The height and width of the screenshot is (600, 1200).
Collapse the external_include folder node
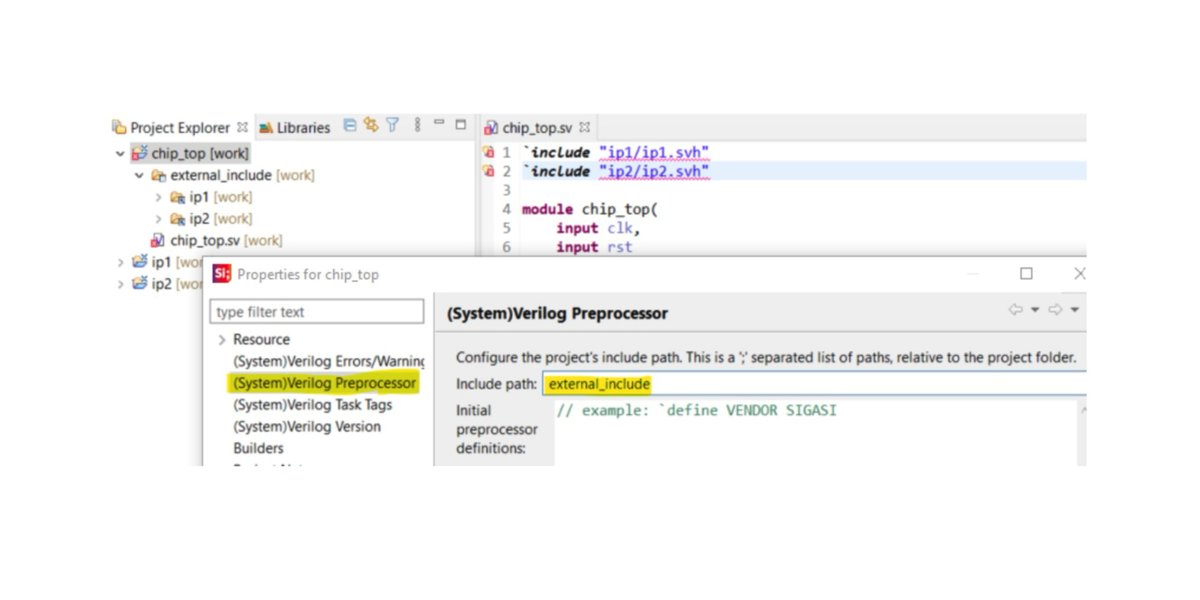click(140, 175)
